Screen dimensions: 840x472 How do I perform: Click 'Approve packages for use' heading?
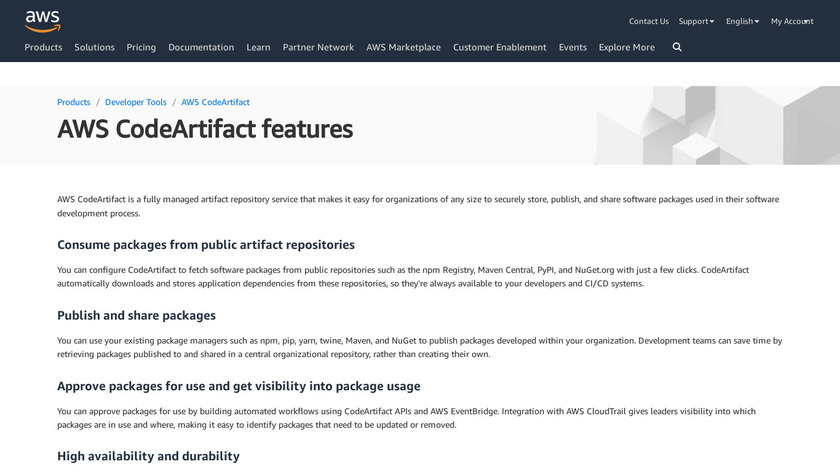coord(238,386)
